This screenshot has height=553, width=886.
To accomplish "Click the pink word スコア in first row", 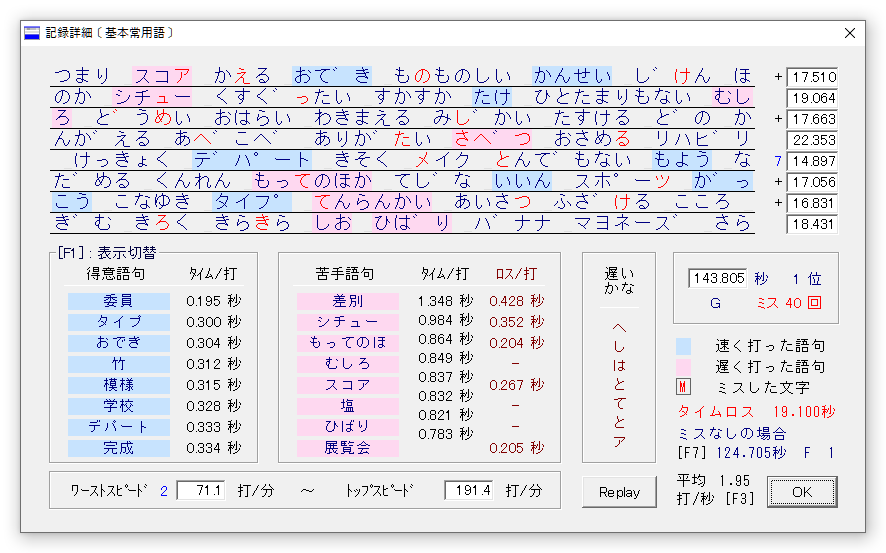I will click(x=162, y=76).
